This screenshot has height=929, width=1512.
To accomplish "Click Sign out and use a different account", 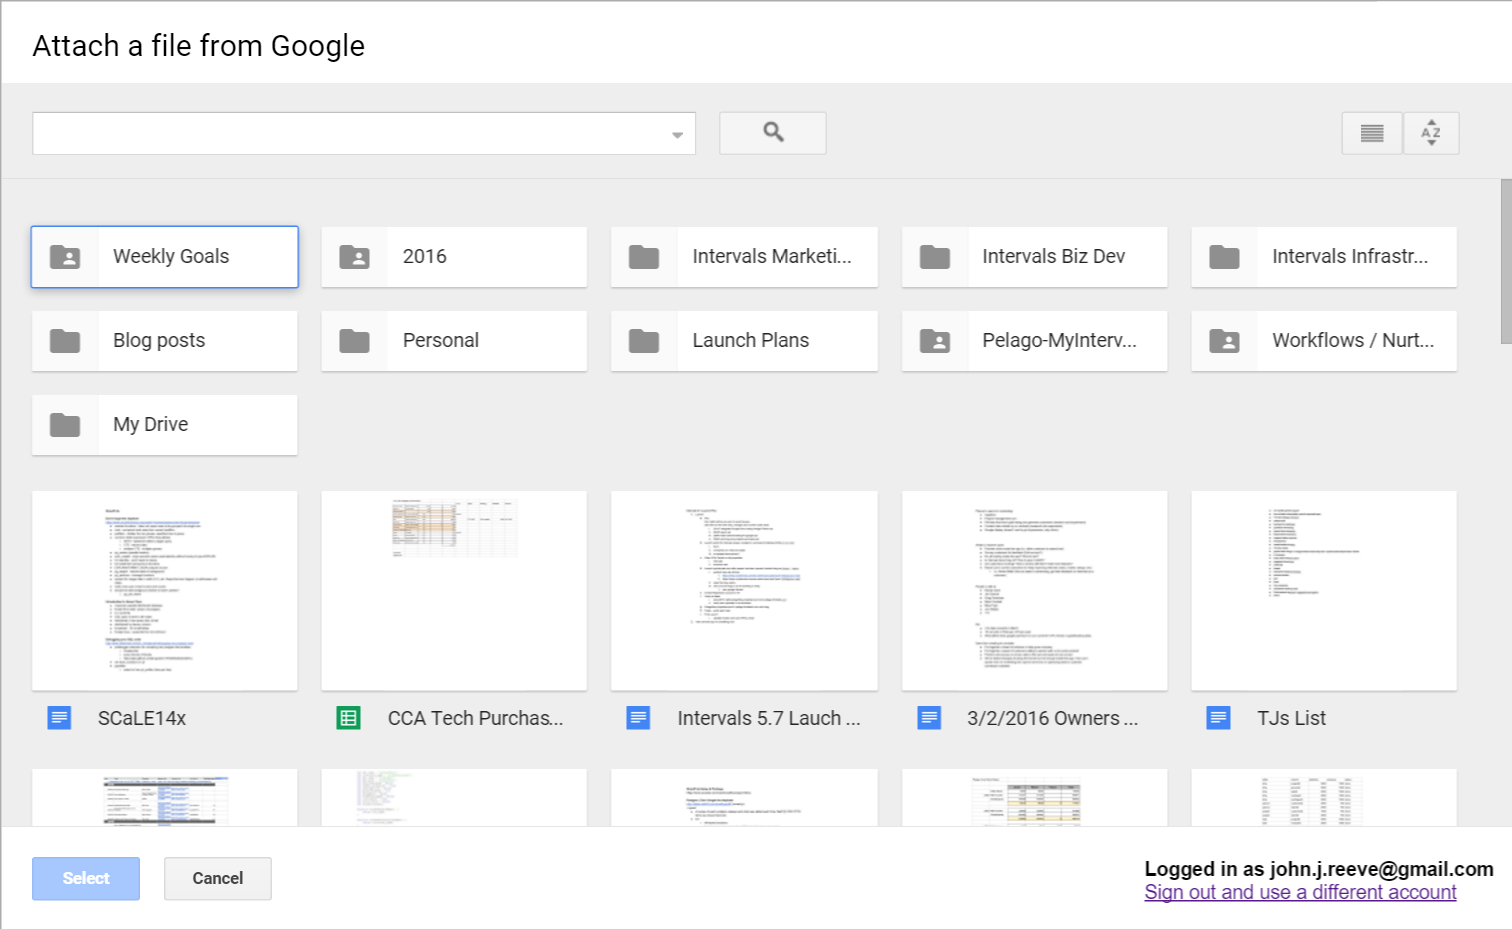I will click(x=1300, y=892).
